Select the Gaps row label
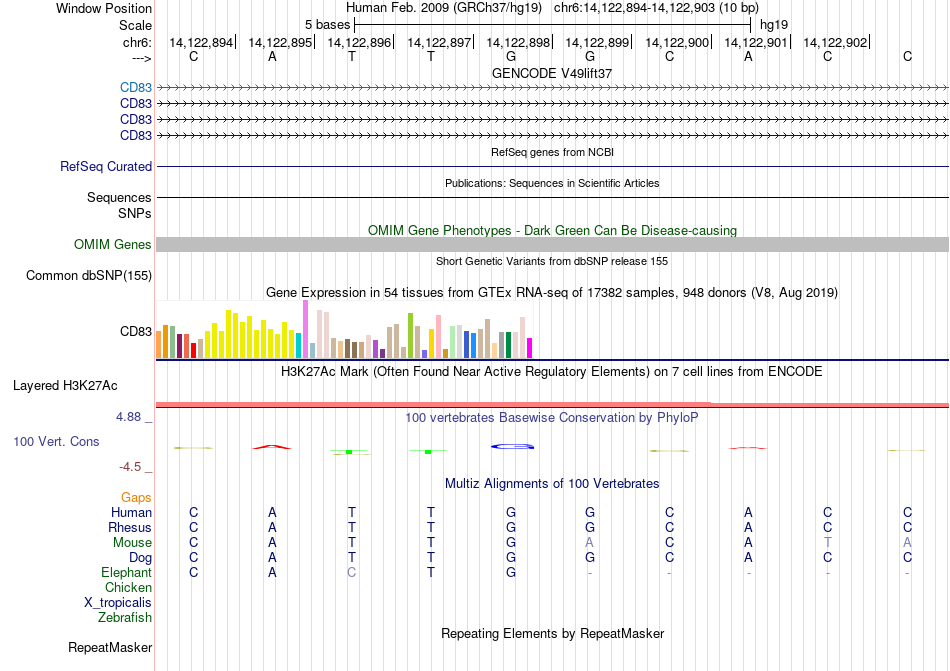This screenshot has width=950, height=671. point(136,498)
